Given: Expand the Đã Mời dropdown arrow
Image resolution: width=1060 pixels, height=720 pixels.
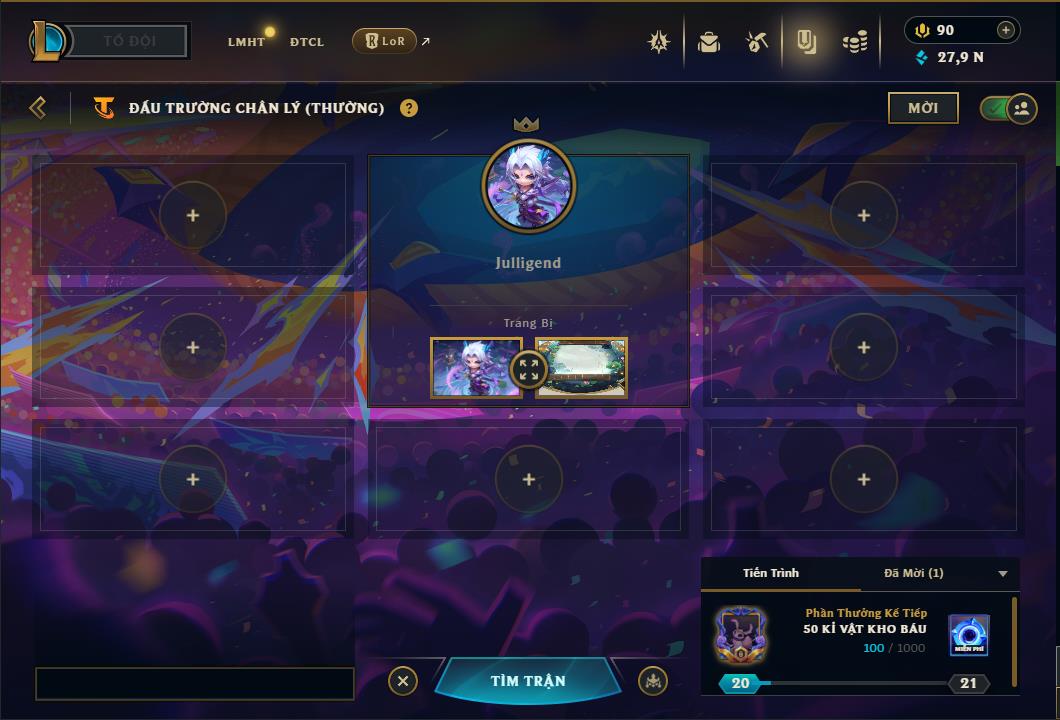Looking at the screenshot, I should point(1003,573).
